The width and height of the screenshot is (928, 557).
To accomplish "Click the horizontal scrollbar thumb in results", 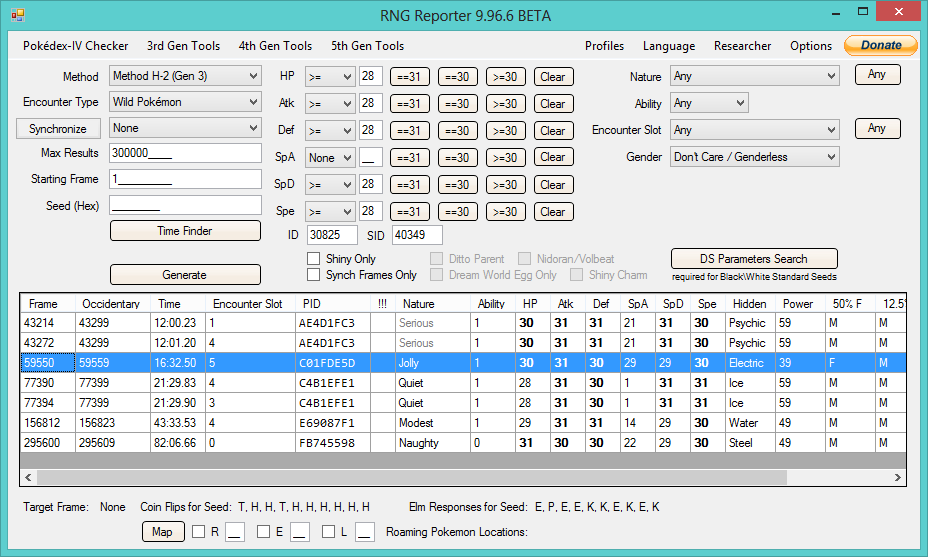I will [x=412, y=477].
